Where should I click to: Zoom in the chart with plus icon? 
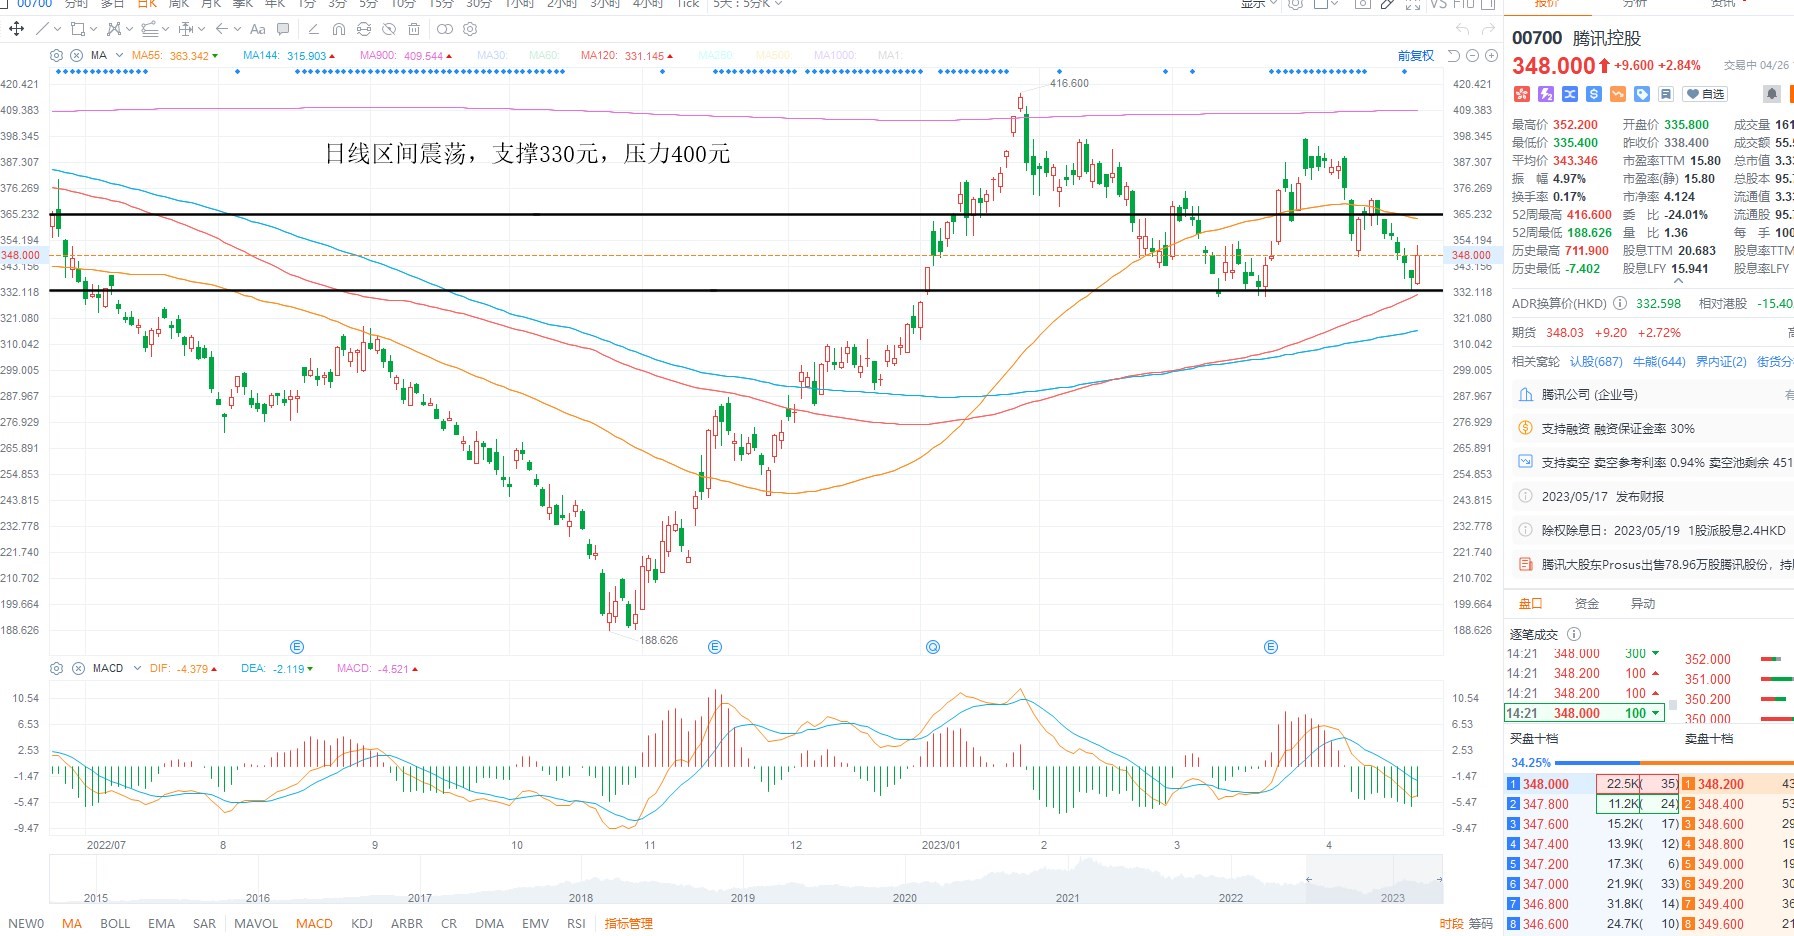pyautogui.click(x=1491, y=56)
